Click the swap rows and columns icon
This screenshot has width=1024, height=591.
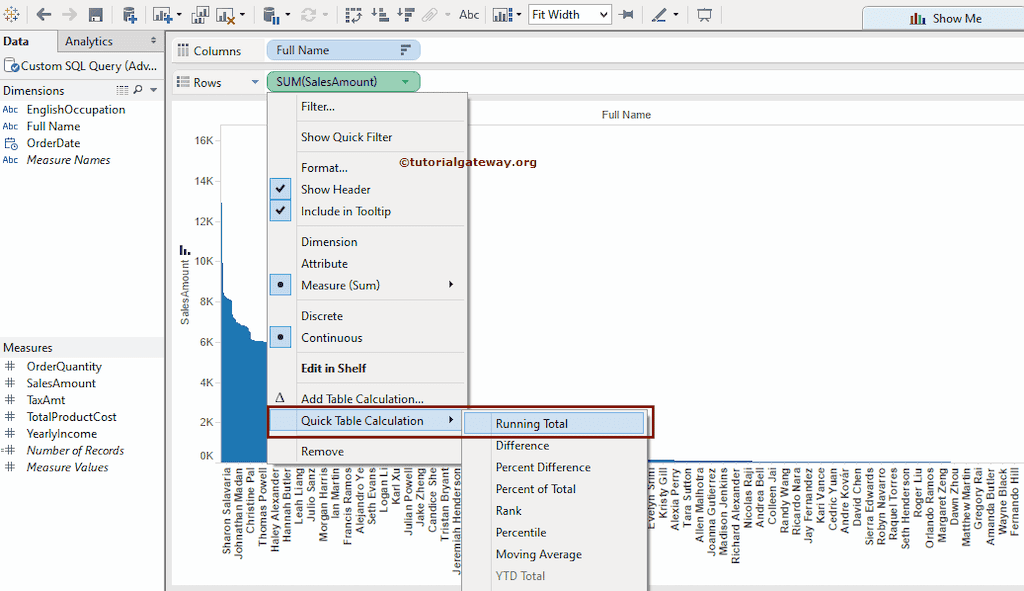(354, 15)
